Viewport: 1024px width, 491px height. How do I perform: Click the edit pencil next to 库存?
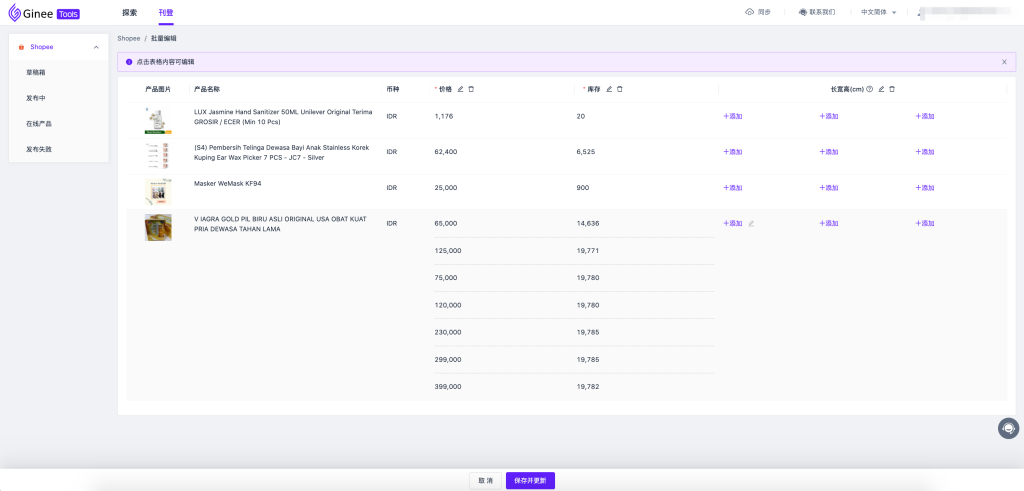pos(609,89)
